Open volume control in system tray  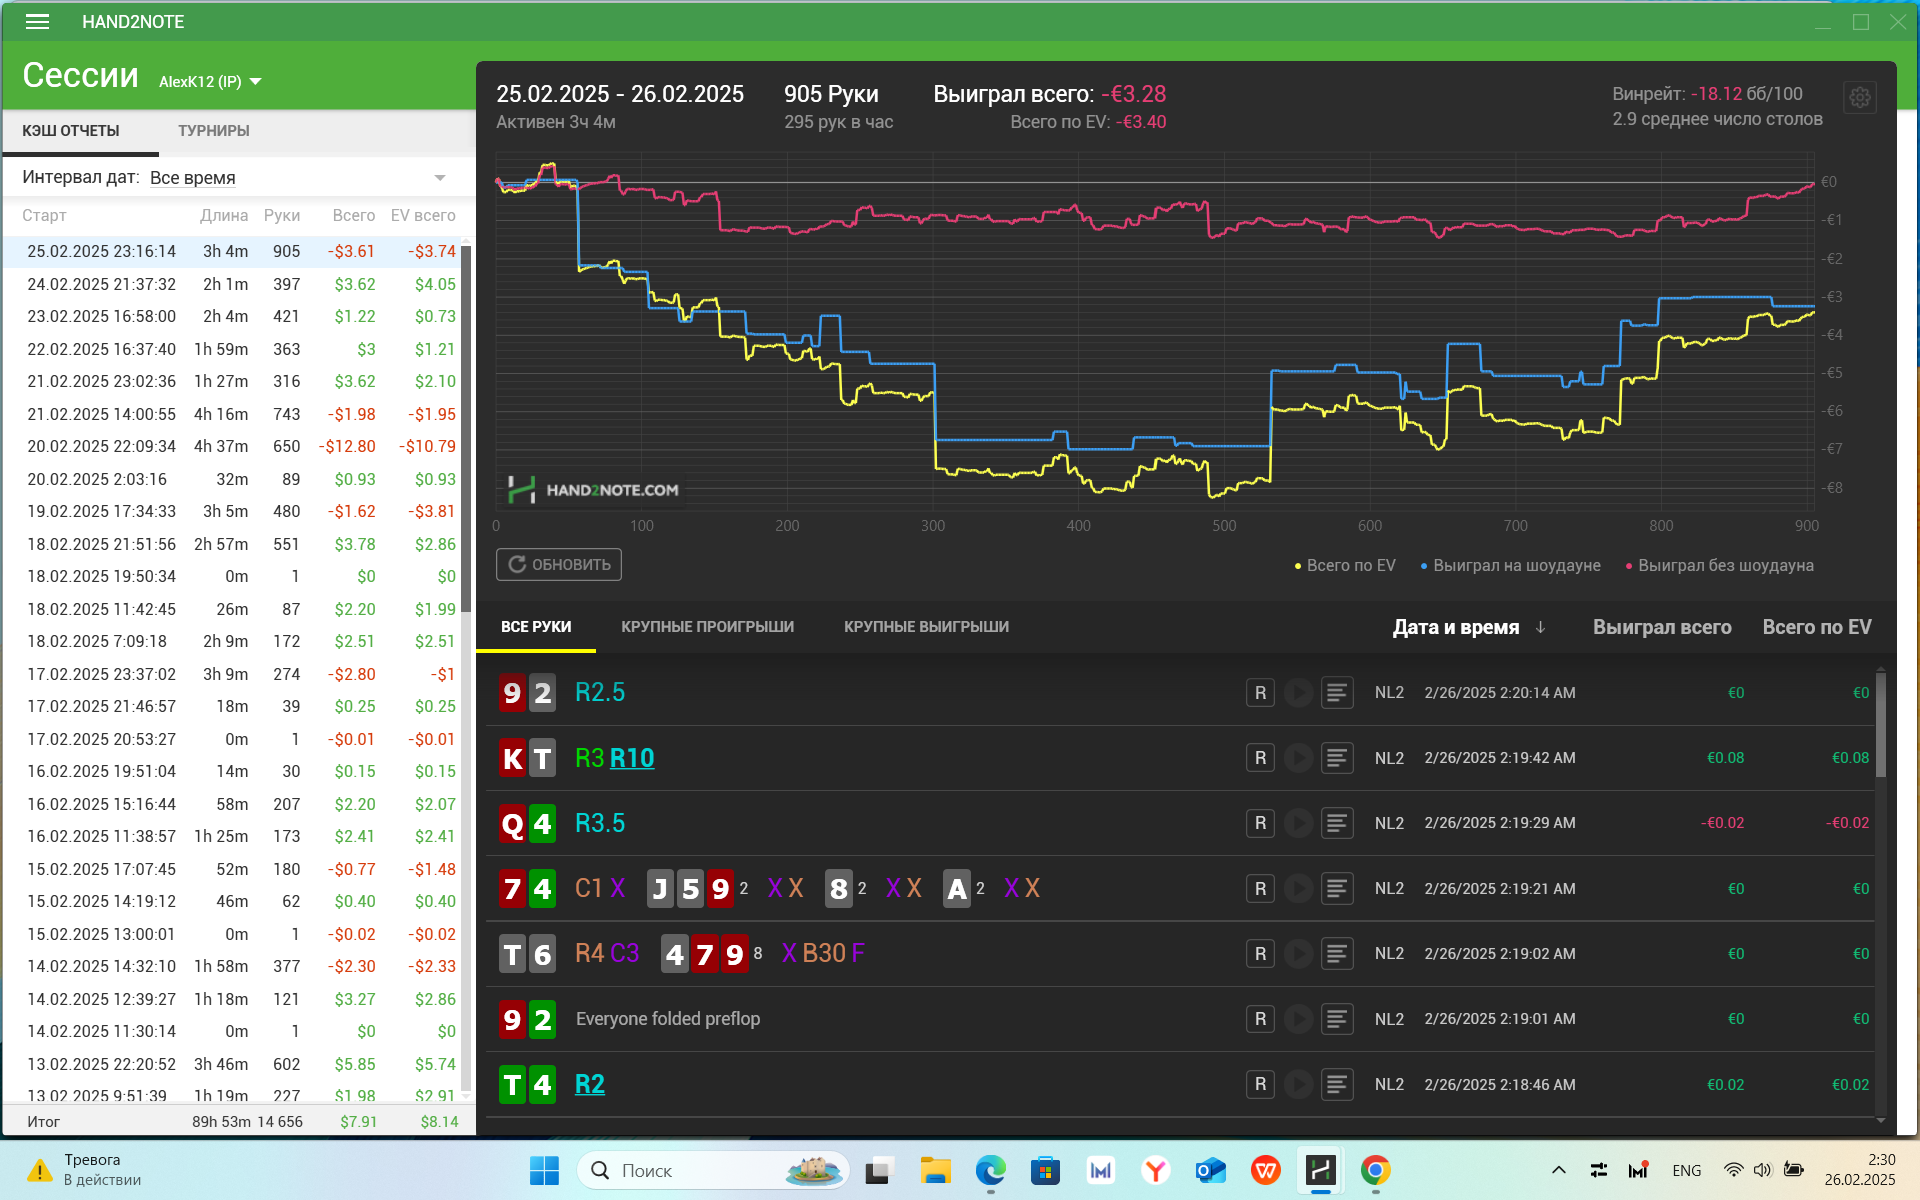(x=1762, y=1170)
